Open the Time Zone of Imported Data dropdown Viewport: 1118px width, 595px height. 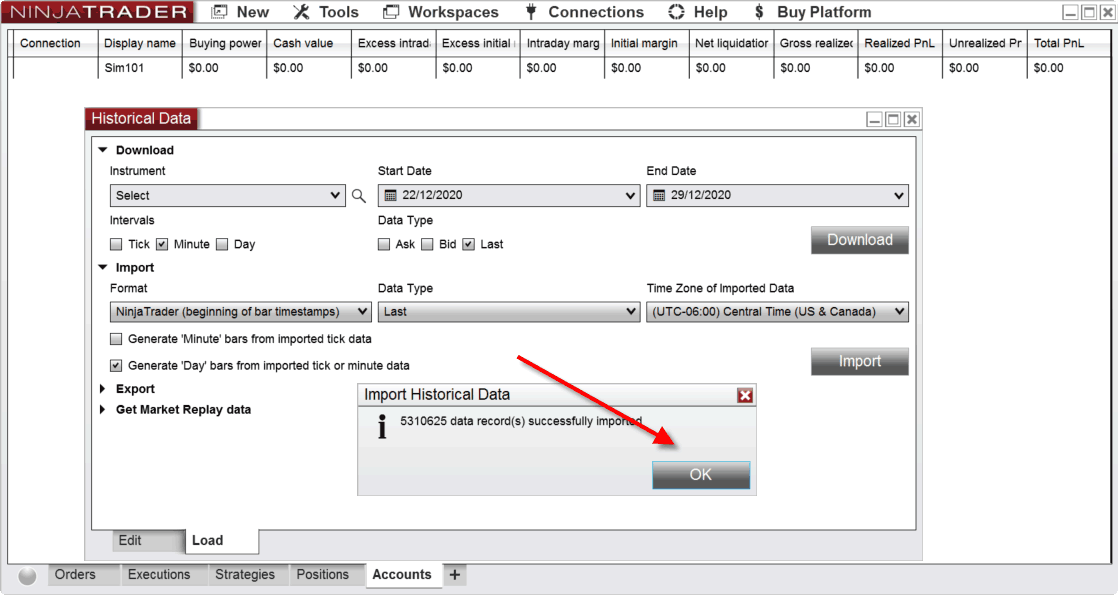tap(777, 312)
